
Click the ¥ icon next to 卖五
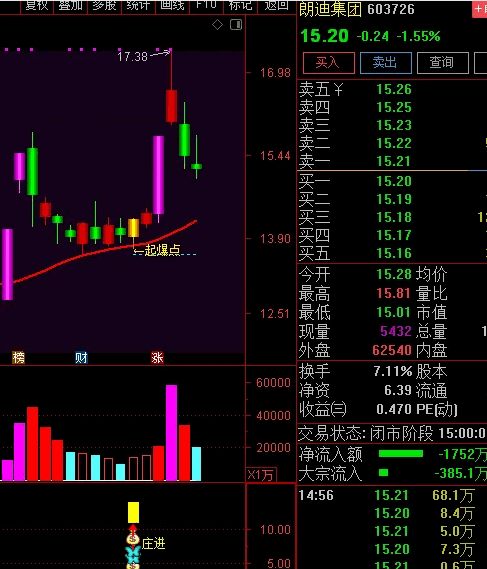coord(338,89)
